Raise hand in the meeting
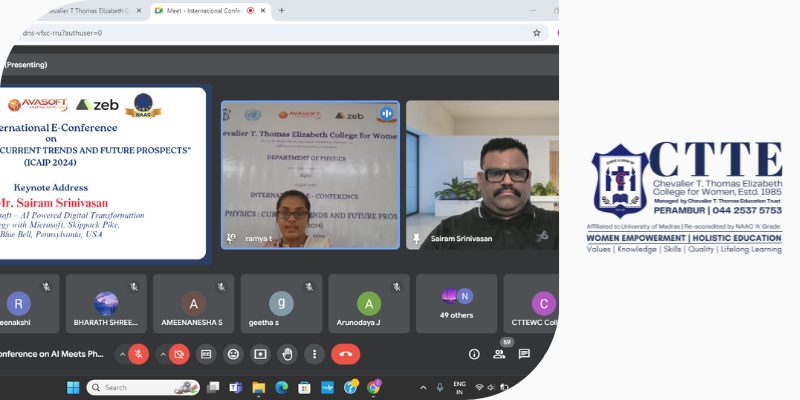Screen dimensions: 800x400 (287, 354)
